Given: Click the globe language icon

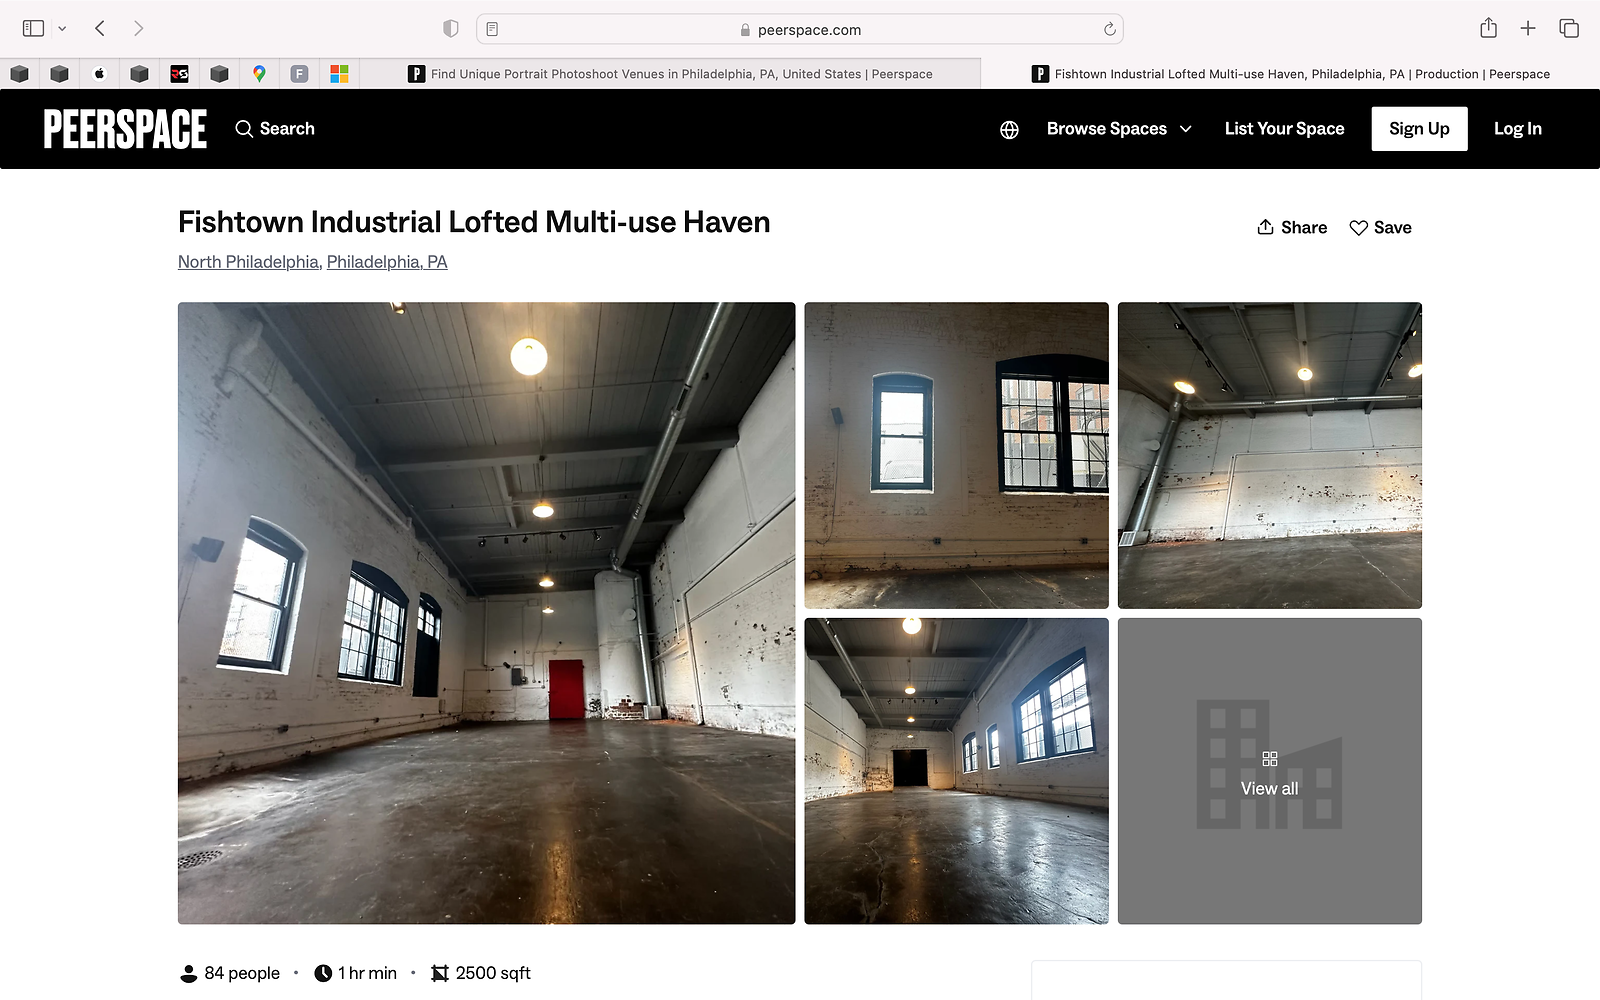Looking at the screenshot, I should click(x=1009, y=129).
